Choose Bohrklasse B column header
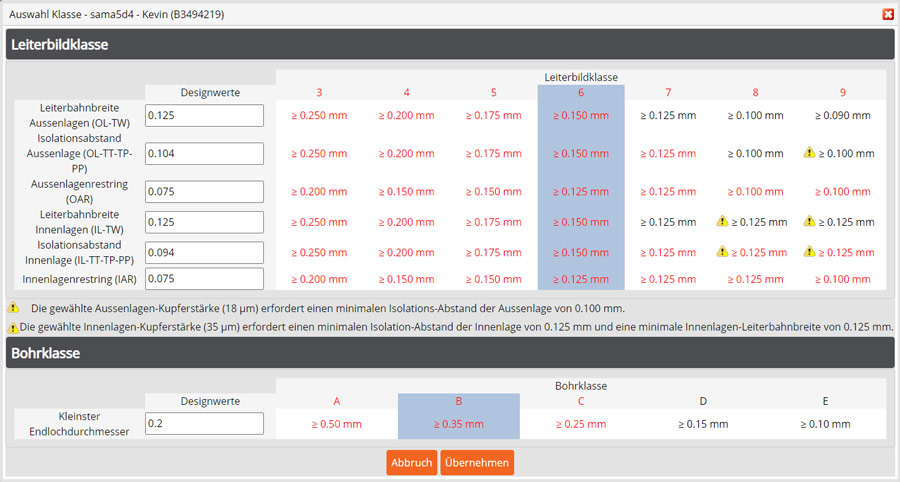The height and width of the screenshot is (482, 900). (458, 401)
